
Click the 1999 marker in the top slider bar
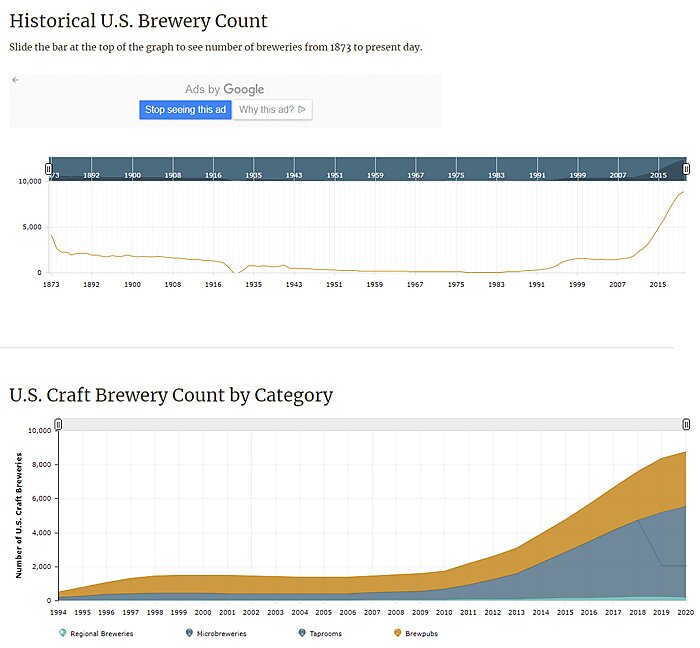(578, 175)
